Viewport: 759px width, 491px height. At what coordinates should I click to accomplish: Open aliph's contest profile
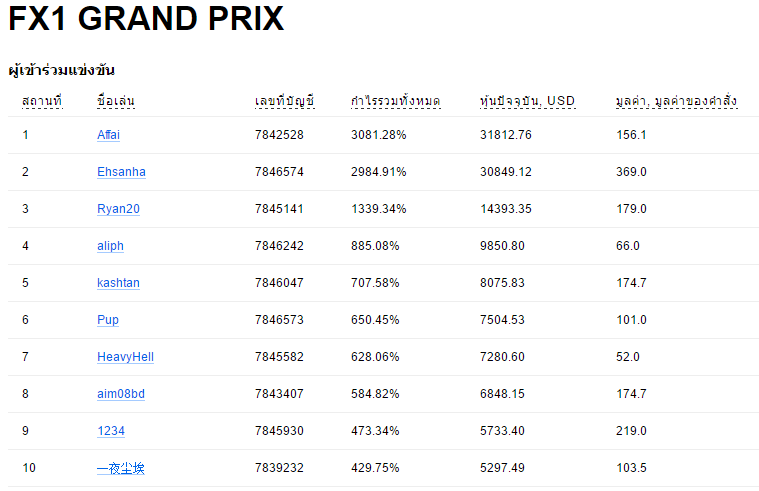[x=110, y=246]
